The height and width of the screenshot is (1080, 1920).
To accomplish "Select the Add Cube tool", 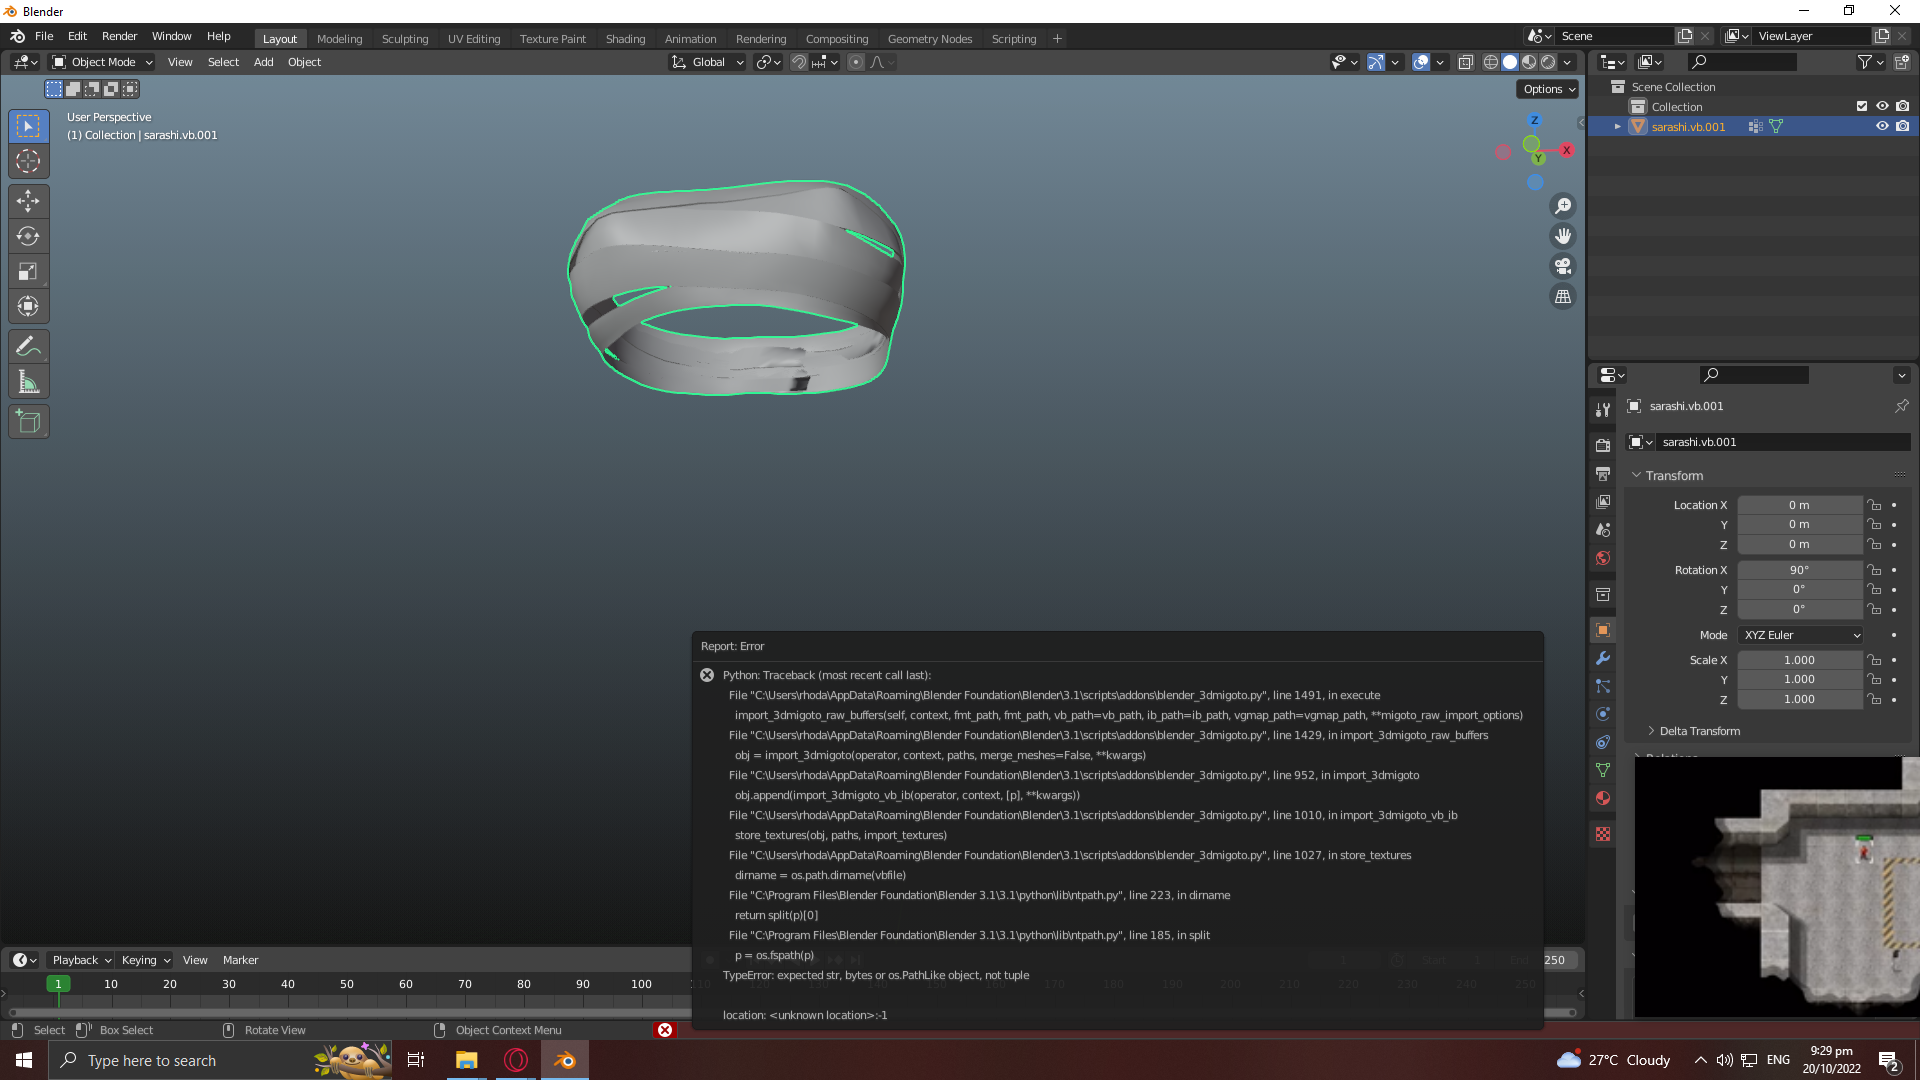I will click(x=28, y=421).
